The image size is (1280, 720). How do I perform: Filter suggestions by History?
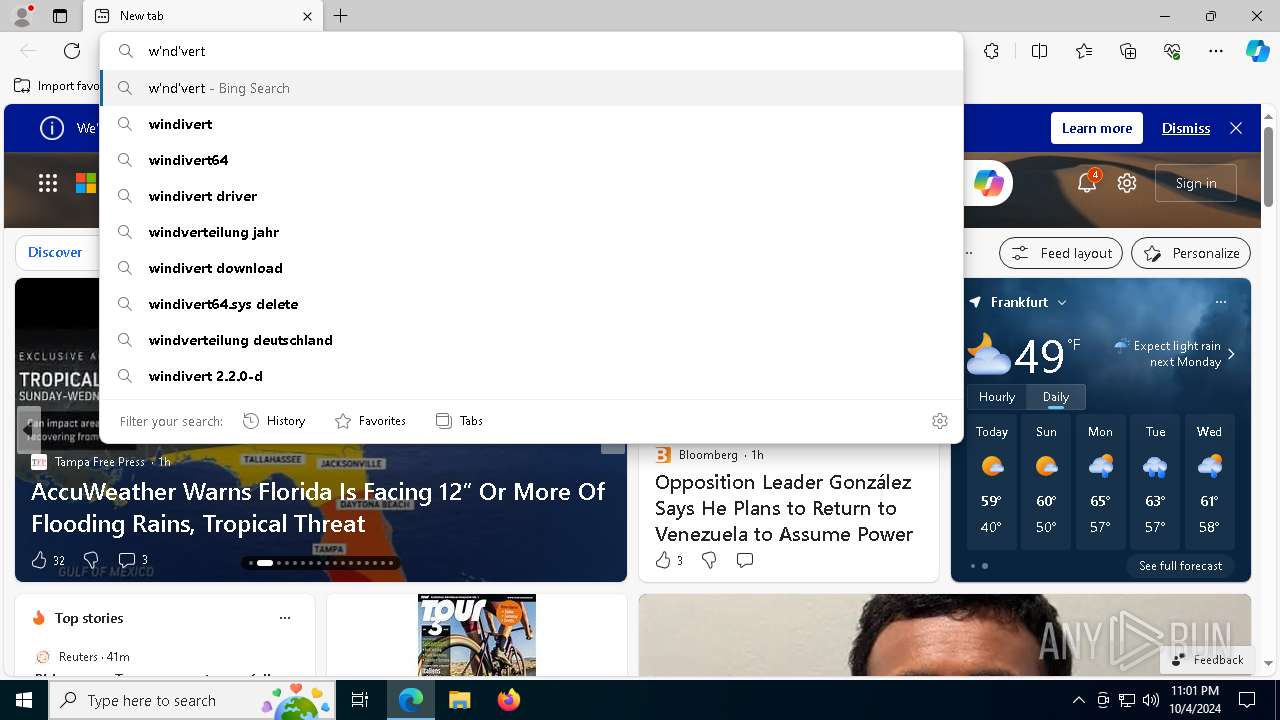274,421
